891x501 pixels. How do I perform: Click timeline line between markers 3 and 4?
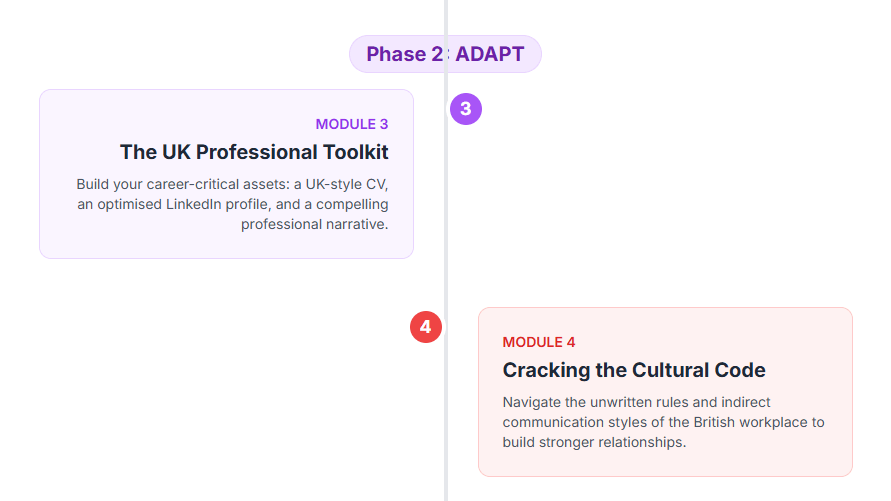pos(446,220)
